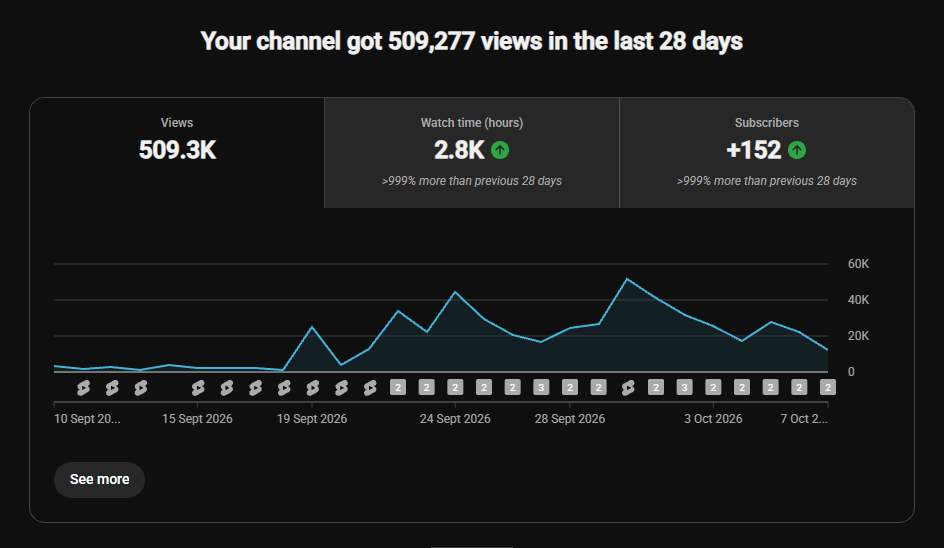Click the See more button
Screen dimensions: 944x548
pyautogui.click(x=99, y=479)
